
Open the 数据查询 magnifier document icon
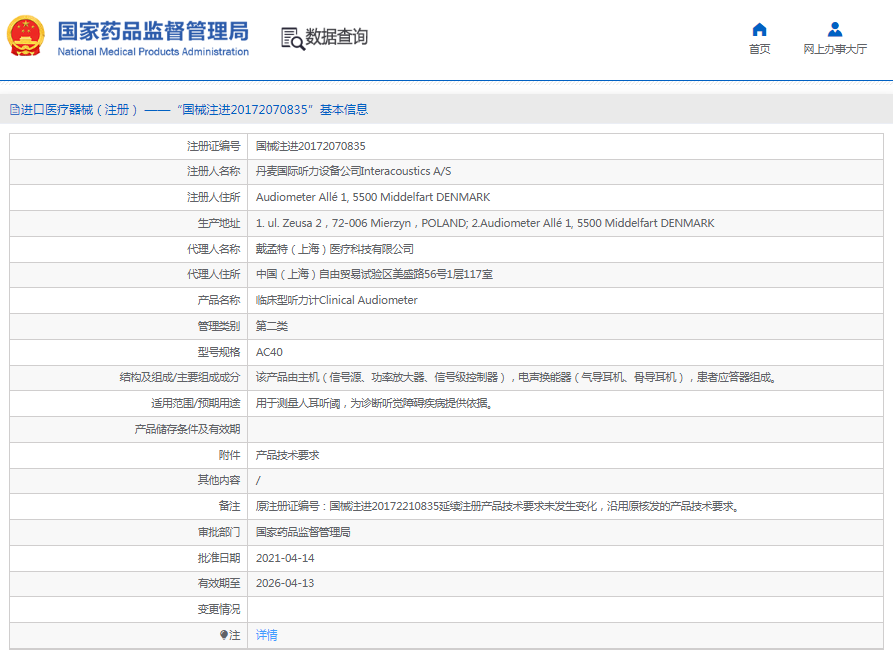[293, 38]
